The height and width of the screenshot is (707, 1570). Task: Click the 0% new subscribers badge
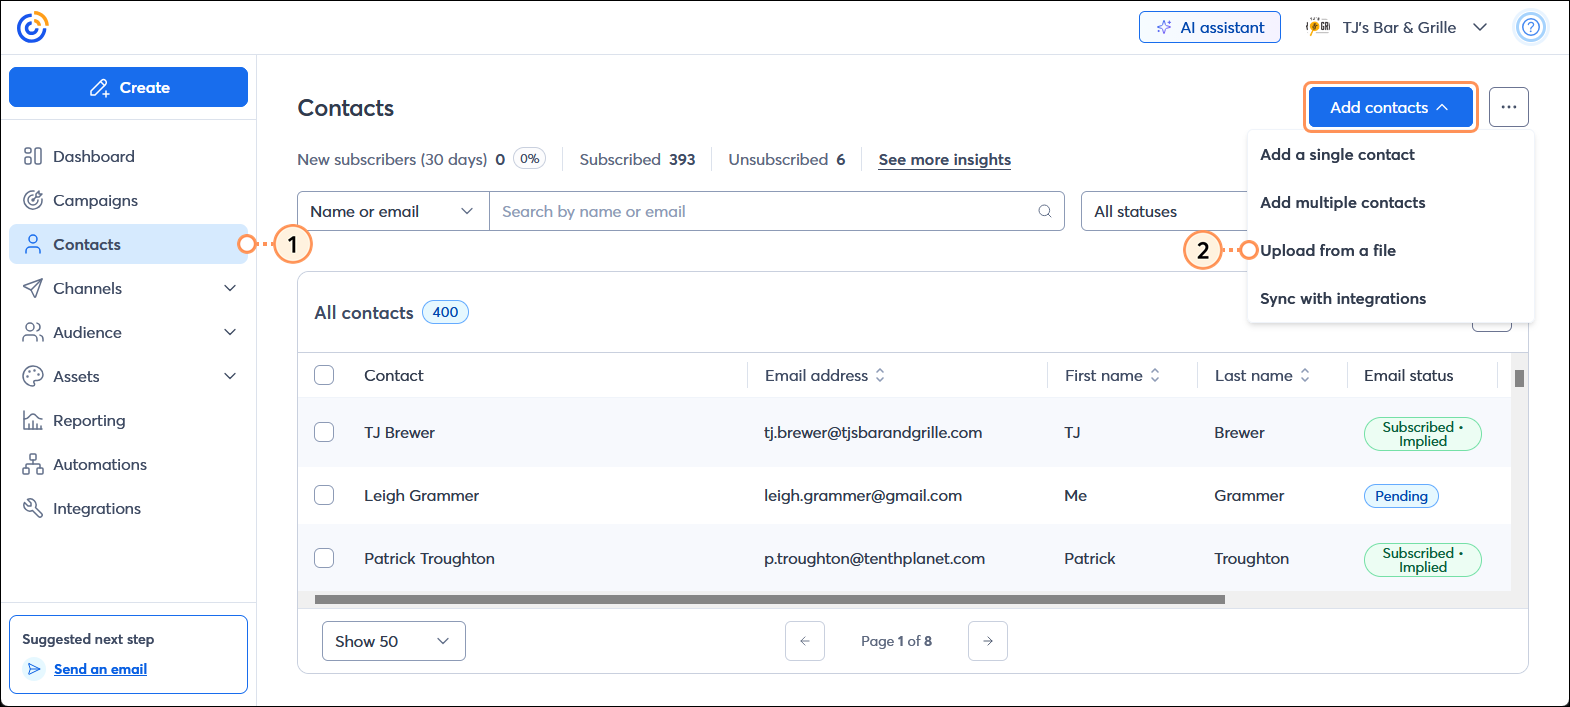[529, 158]
